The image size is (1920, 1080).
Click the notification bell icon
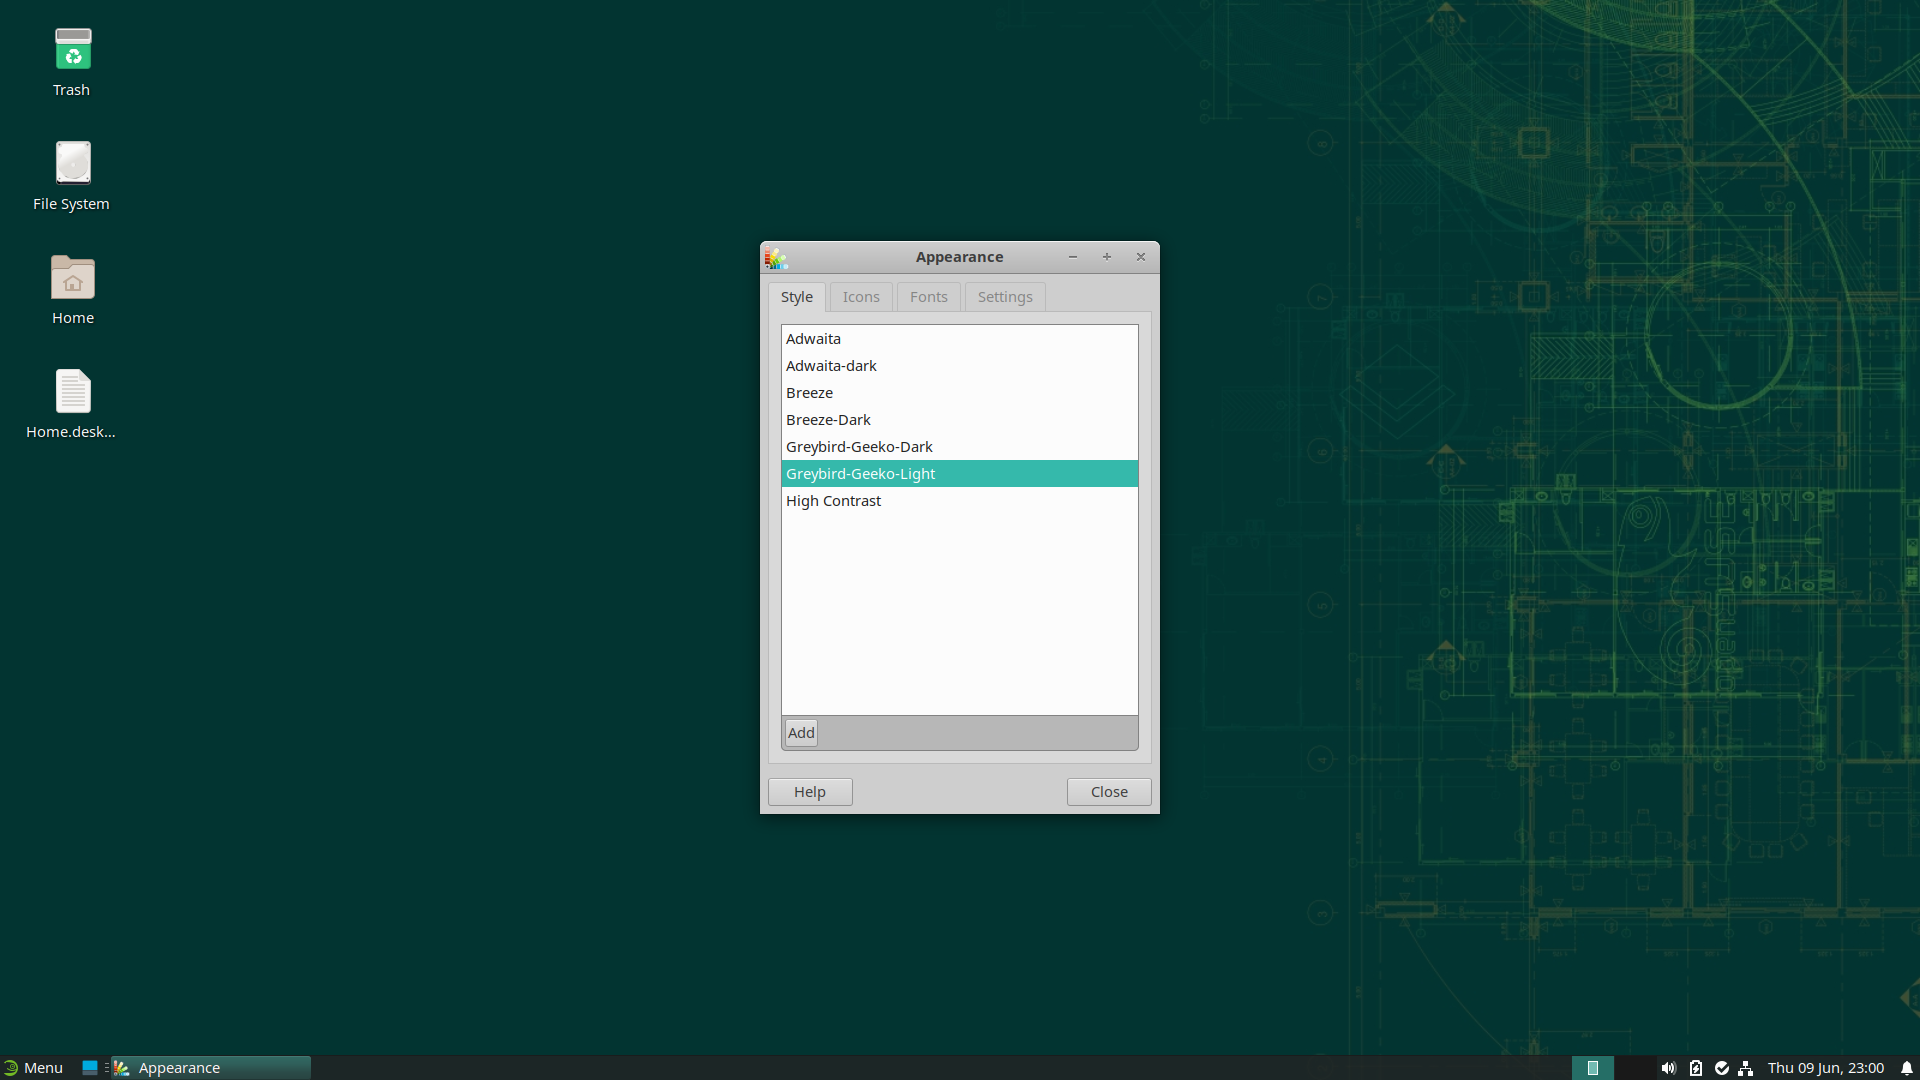coord(1907,1068)
